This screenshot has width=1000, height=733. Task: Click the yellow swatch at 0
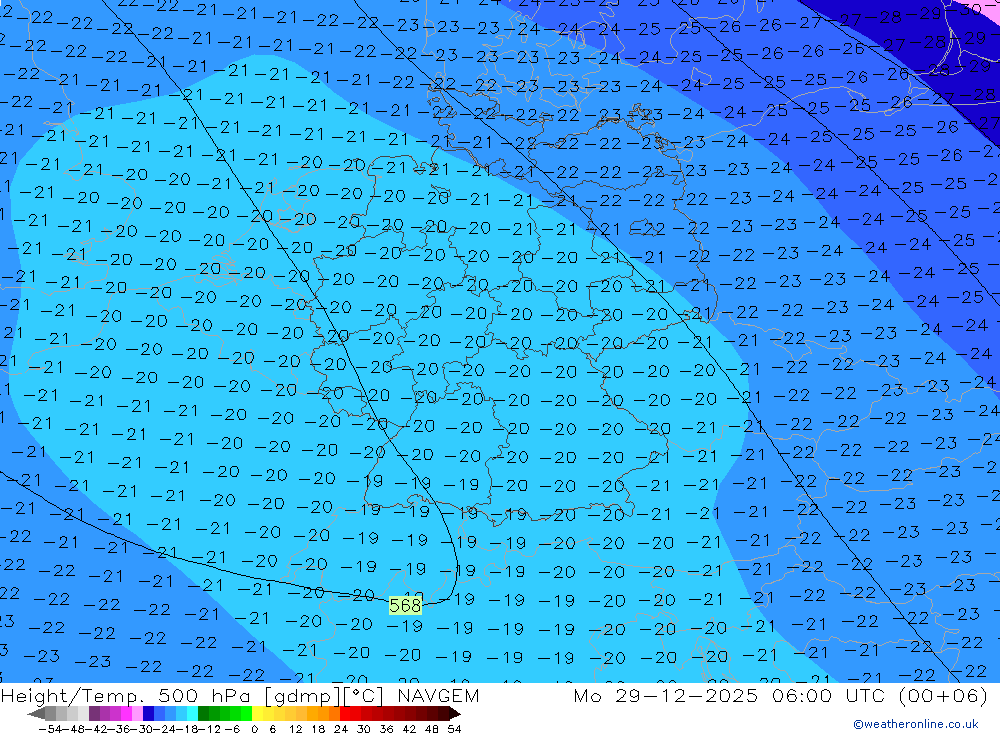[x=258, y=714]
